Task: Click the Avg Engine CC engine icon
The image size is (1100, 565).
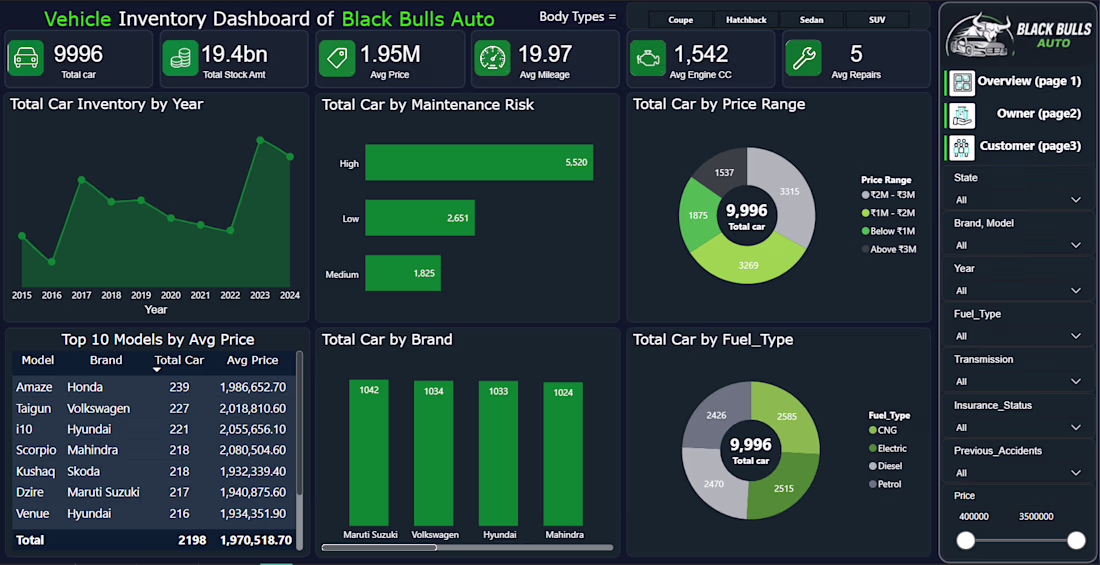Action: click(x=648, y=58)
